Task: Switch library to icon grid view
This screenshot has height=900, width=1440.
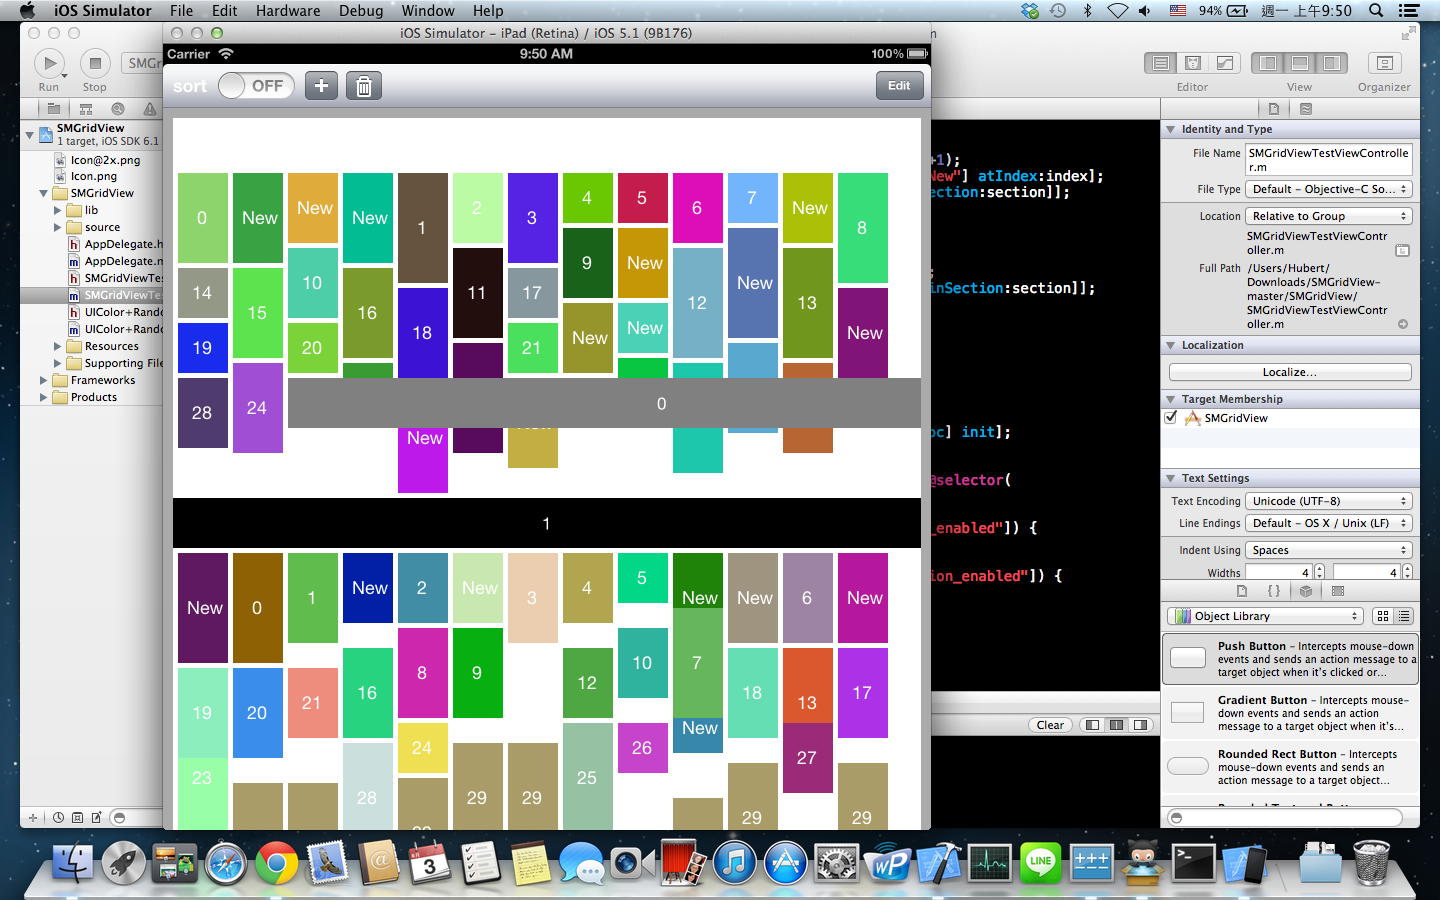Action: pos(1383,616)
